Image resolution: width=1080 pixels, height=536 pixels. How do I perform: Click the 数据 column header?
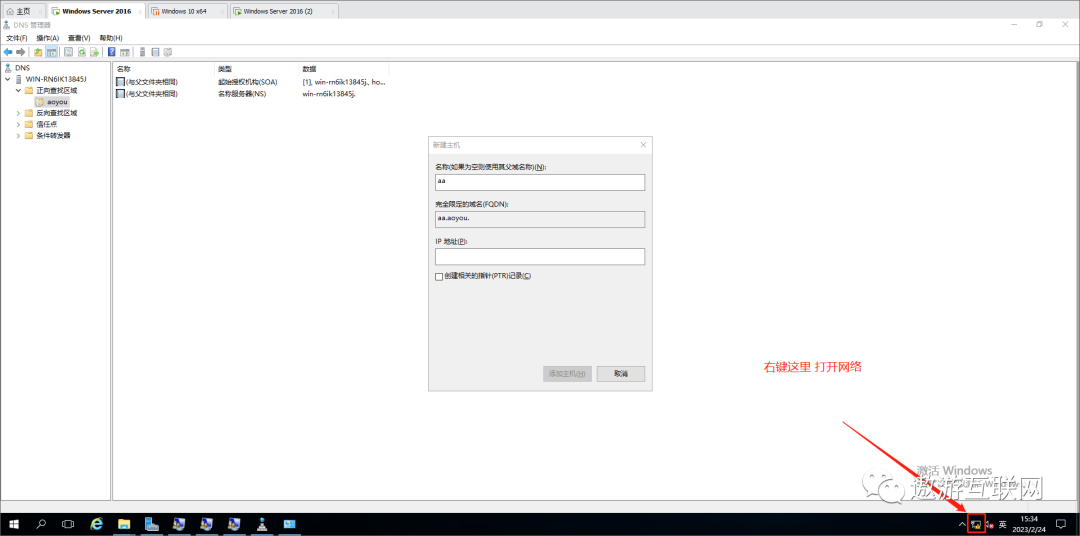[344, 70]
